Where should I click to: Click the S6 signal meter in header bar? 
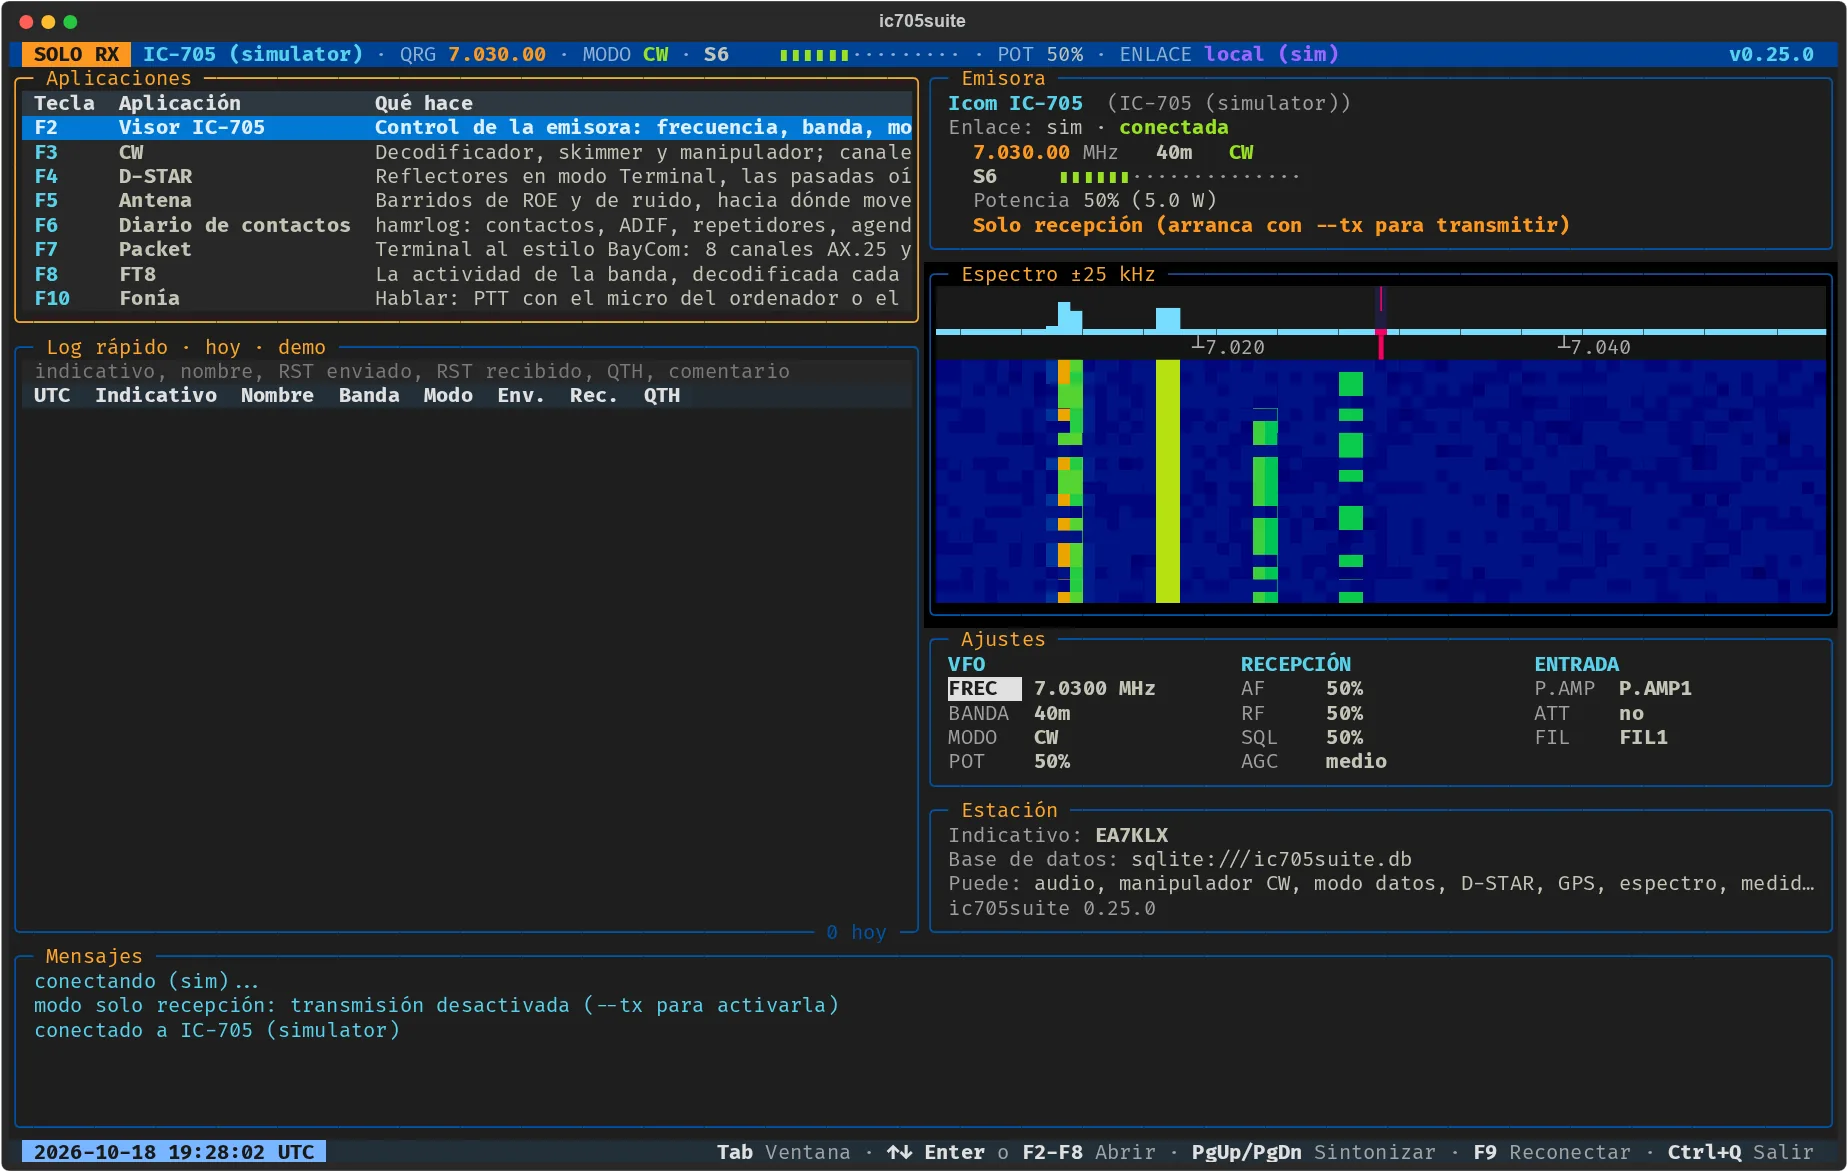point(830,54)
